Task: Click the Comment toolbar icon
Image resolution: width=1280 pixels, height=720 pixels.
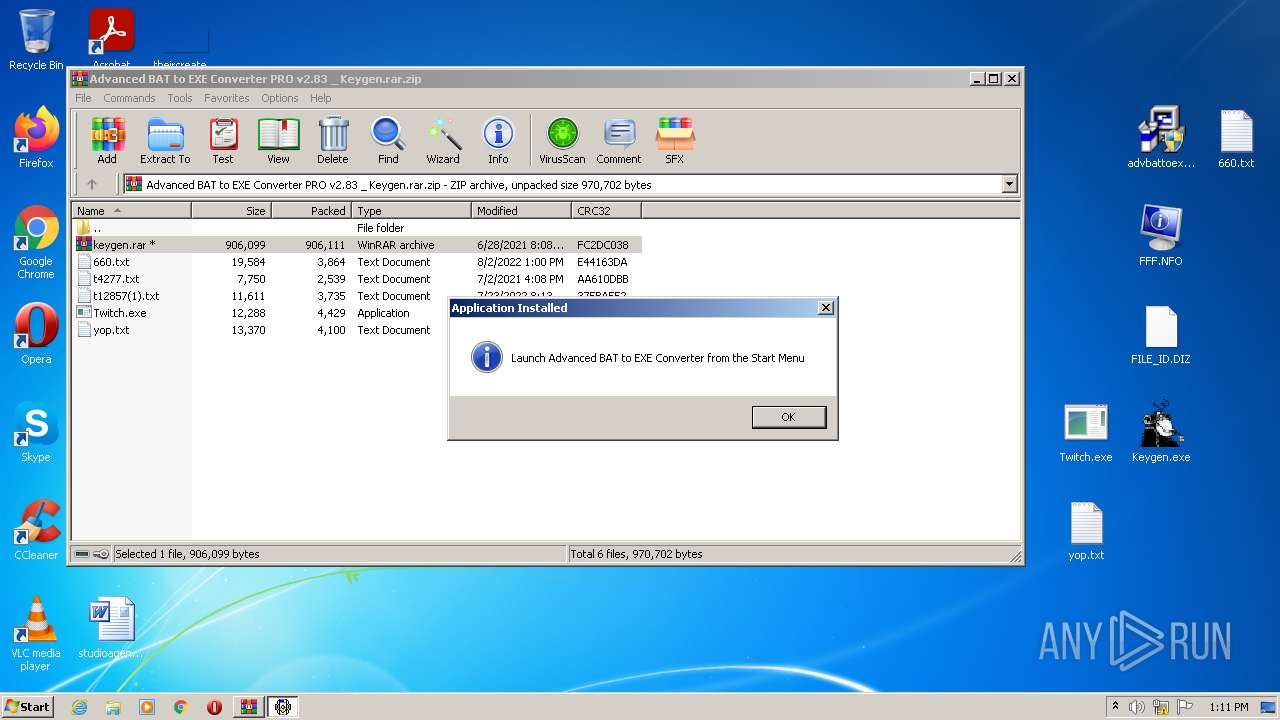Action: pos(619,141)
